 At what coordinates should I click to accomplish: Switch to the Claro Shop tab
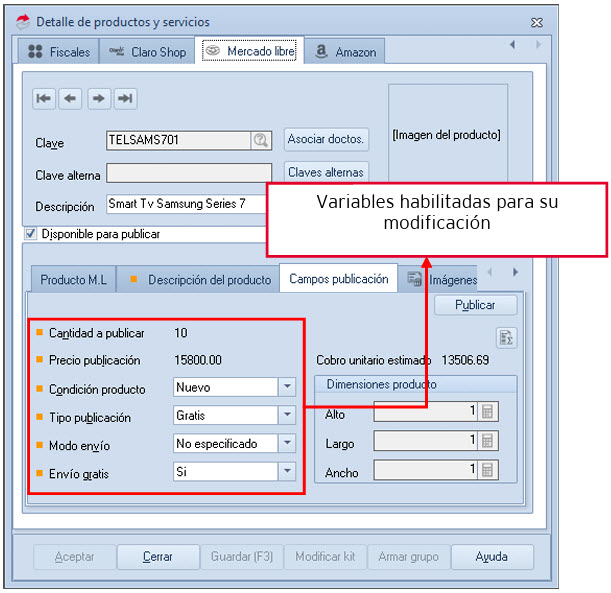(x=148, y=52)
